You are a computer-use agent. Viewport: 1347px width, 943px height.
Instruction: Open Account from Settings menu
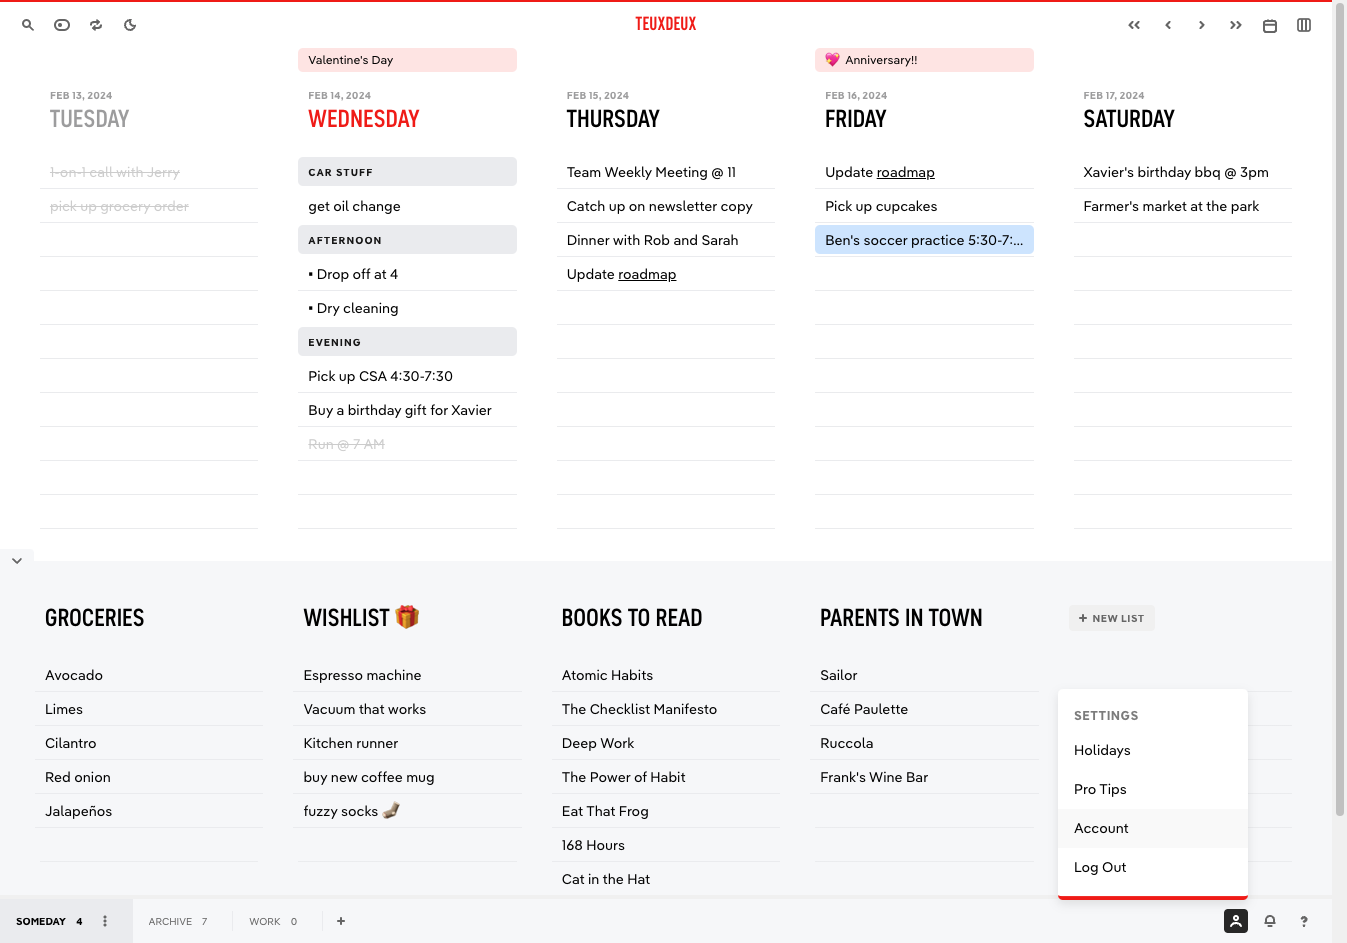tap(1153, 828)
